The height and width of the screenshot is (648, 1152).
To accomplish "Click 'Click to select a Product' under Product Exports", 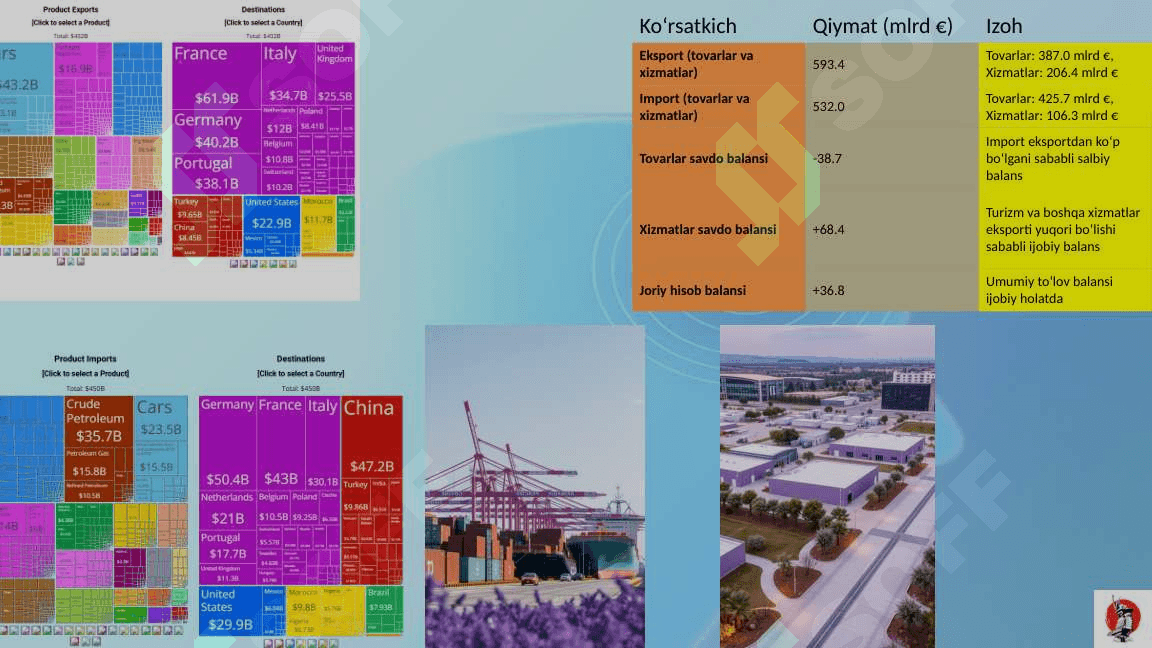I will click(71, 23).
